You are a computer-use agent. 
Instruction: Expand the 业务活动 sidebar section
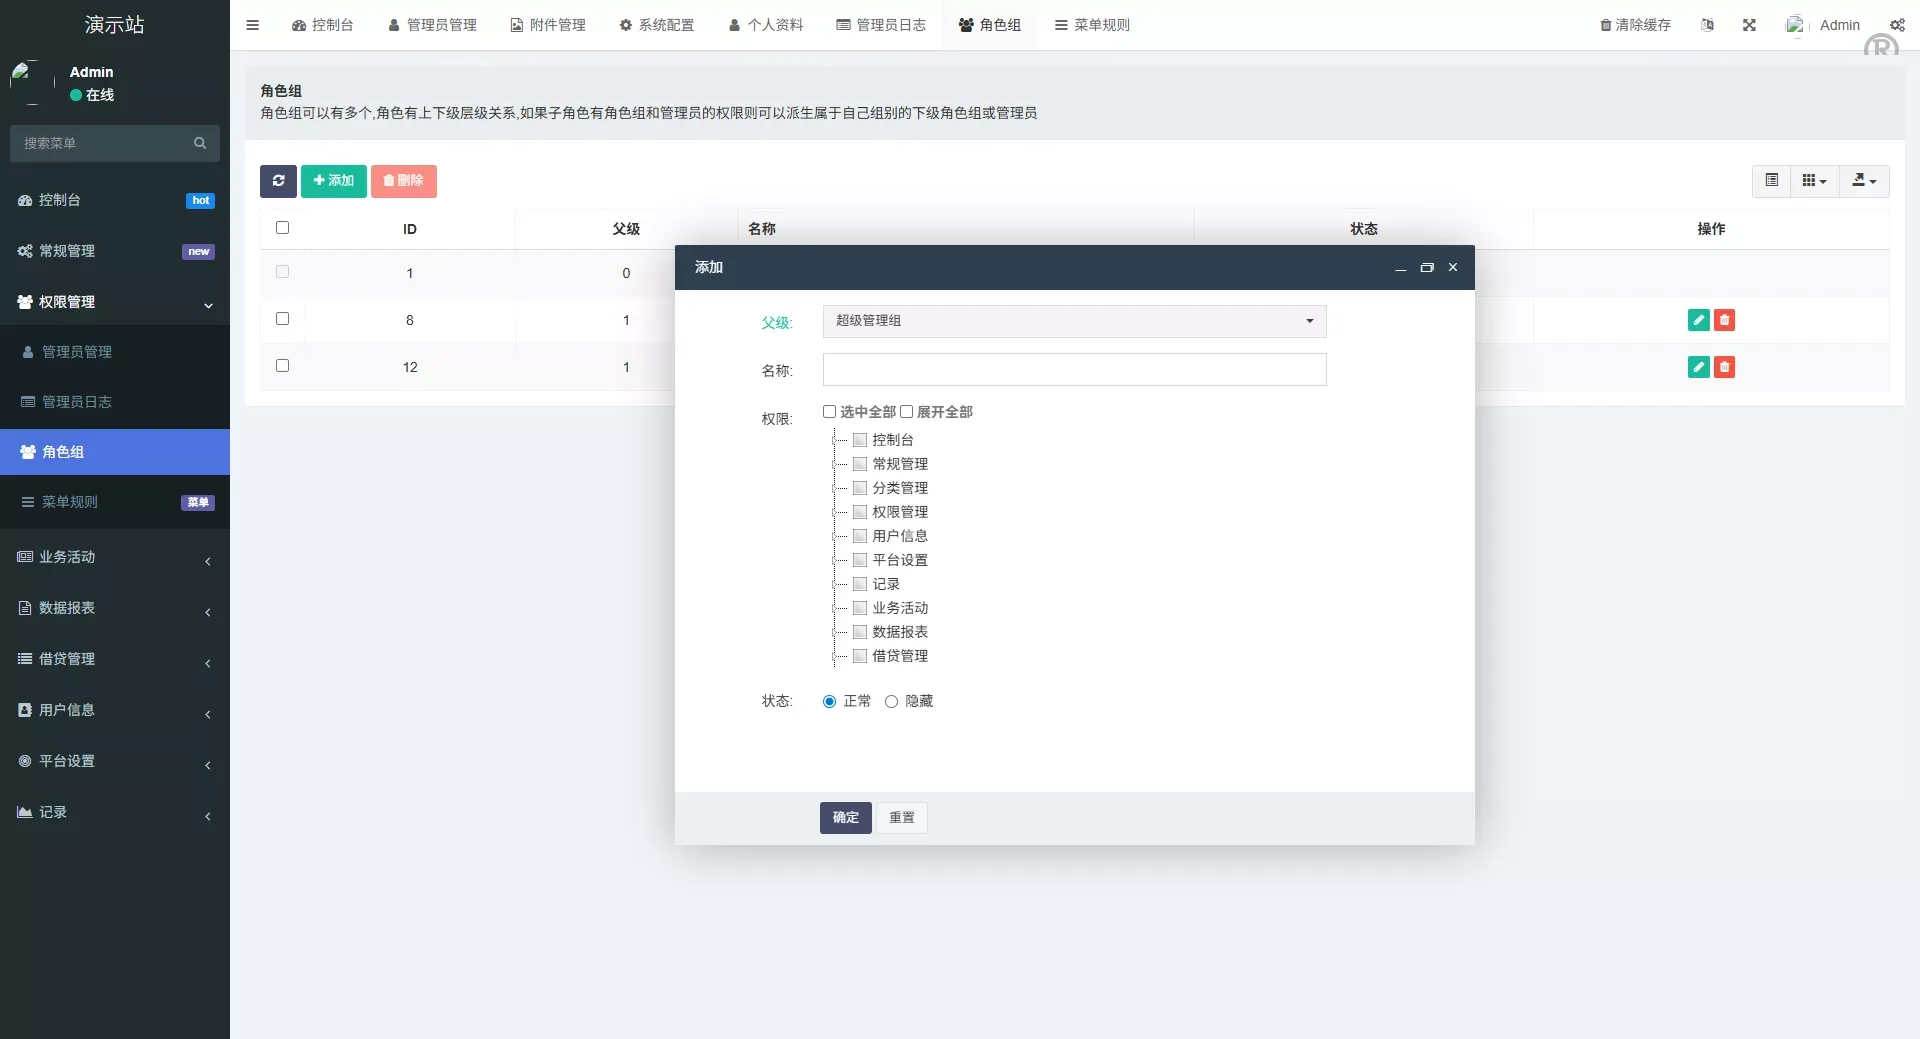coord(114,557)
